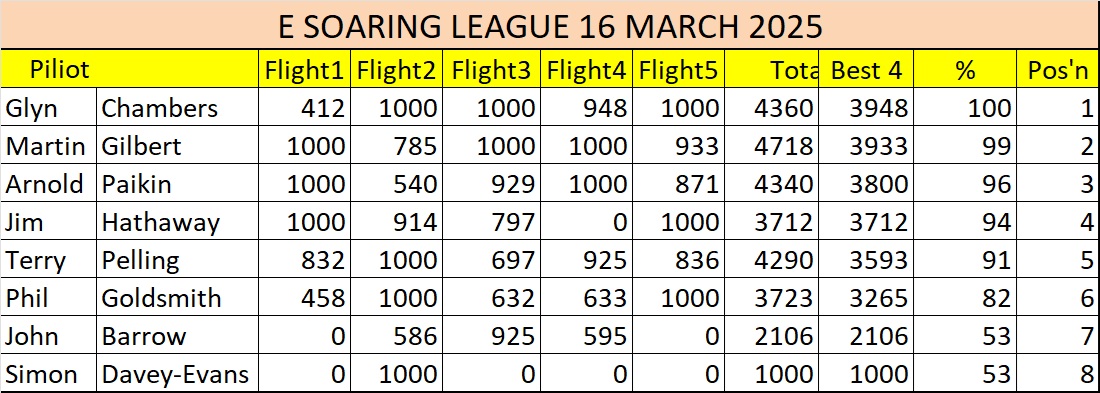Select the cell containing Chambers
The width and height of the screenshot is (1100, 393).
coord(177,107)
